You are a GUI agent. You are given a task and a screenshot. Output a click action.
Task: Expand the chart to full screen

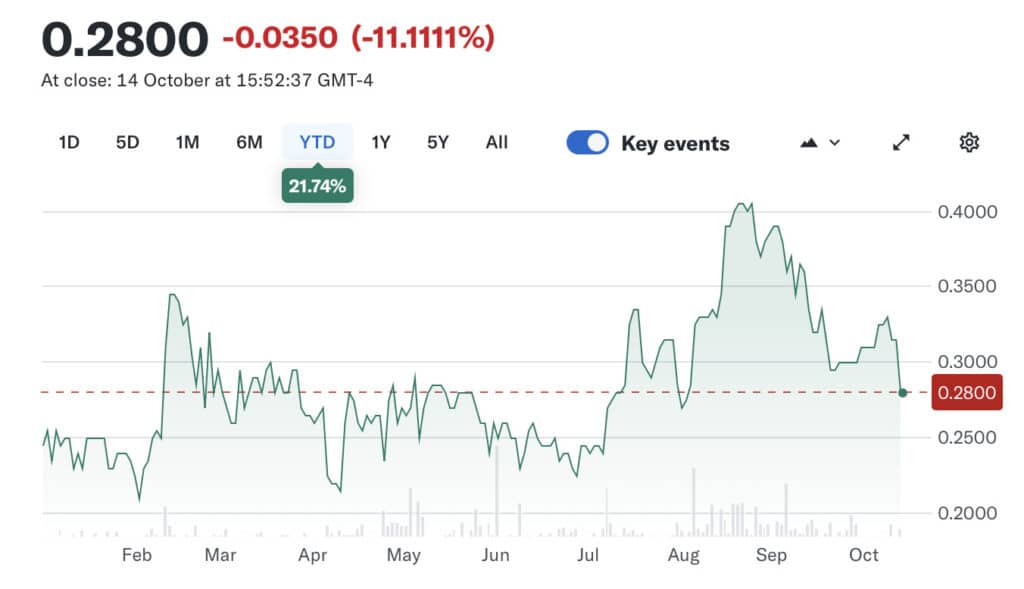[901, 143]
